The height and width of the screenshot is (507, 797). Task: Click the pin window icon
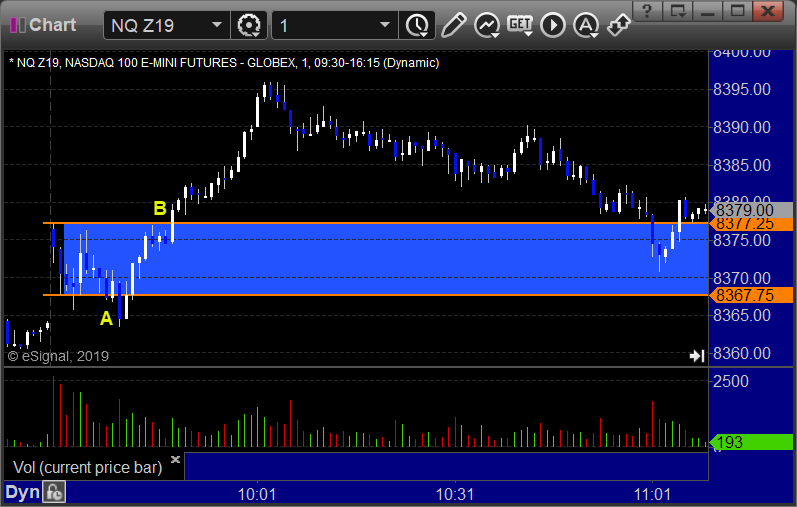point(619,25)
